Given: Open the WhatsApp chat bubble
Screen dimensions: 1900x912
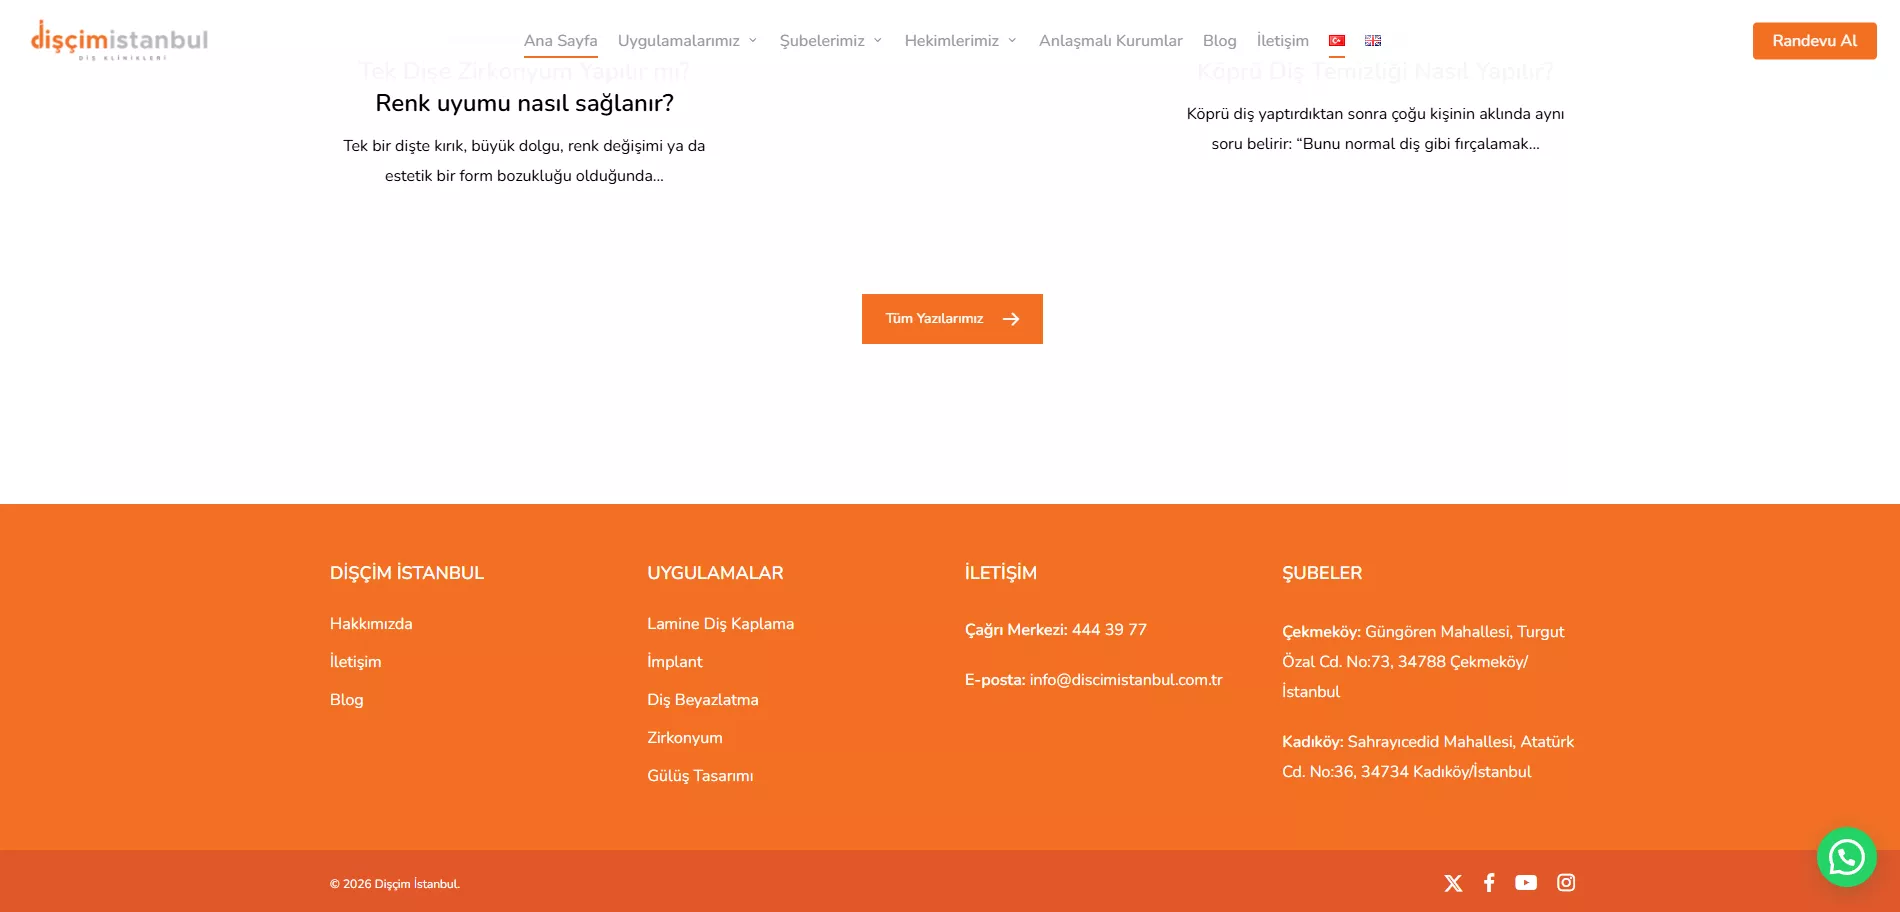Looking at the screenshot, I should coord(1846,857).
